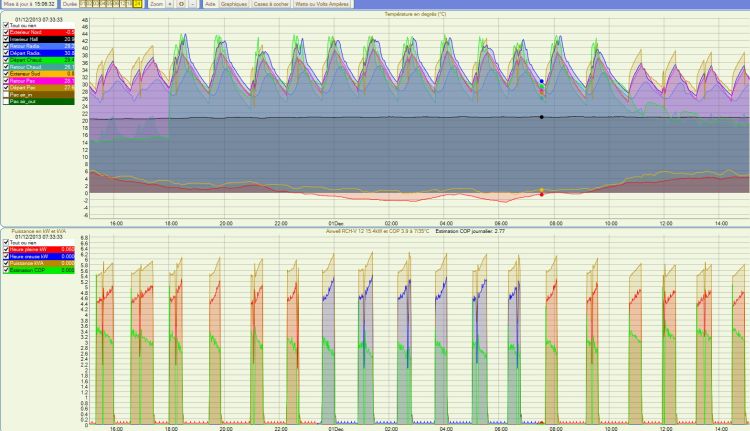Viewport: 750px width, 431px height.
Task: Open the Graphiques menu
Action: coord(233,4)
